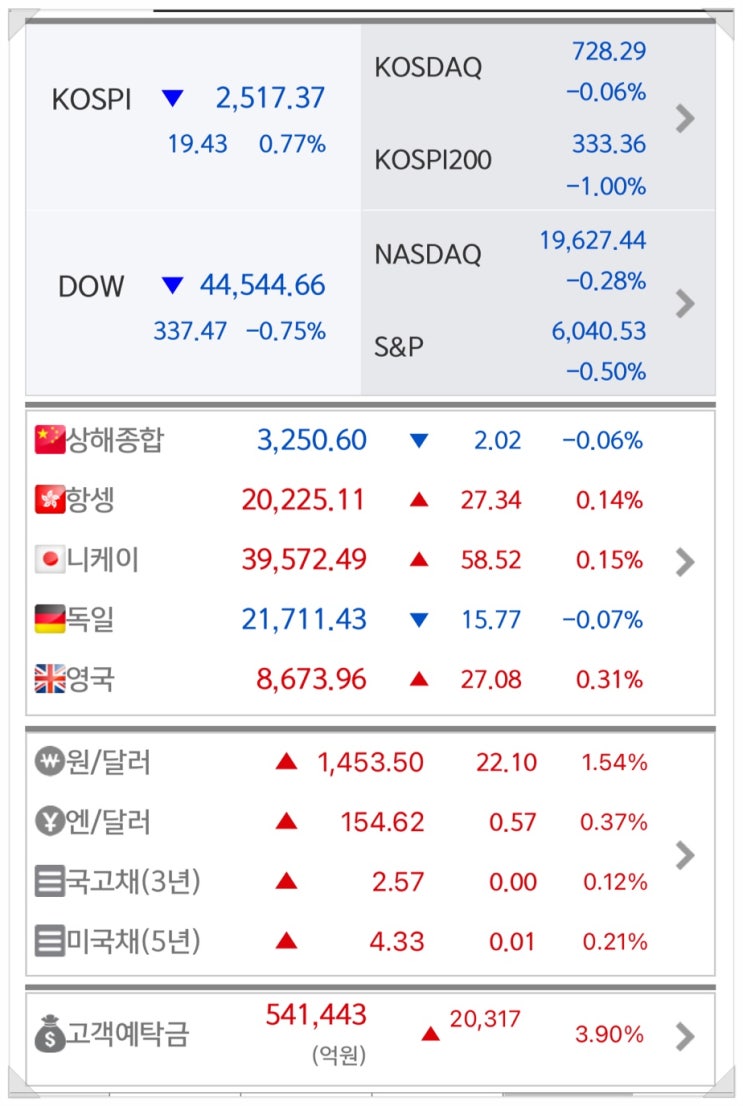Select the NASDAQ index label
The width and height of the screenshot is (743, 1106).
click(x=428, y=254)
